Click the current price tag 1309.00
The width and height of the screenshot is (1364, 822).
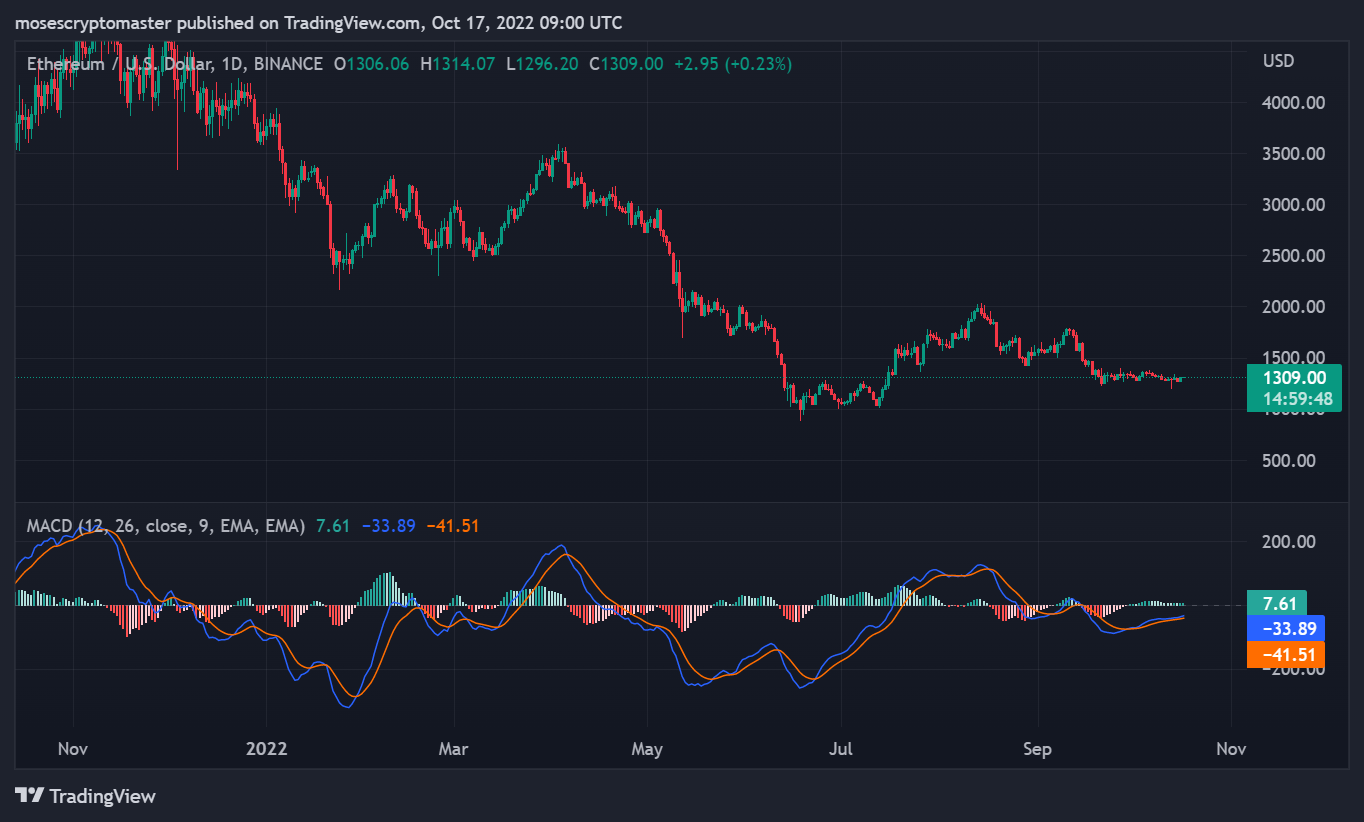point(1294,378)
